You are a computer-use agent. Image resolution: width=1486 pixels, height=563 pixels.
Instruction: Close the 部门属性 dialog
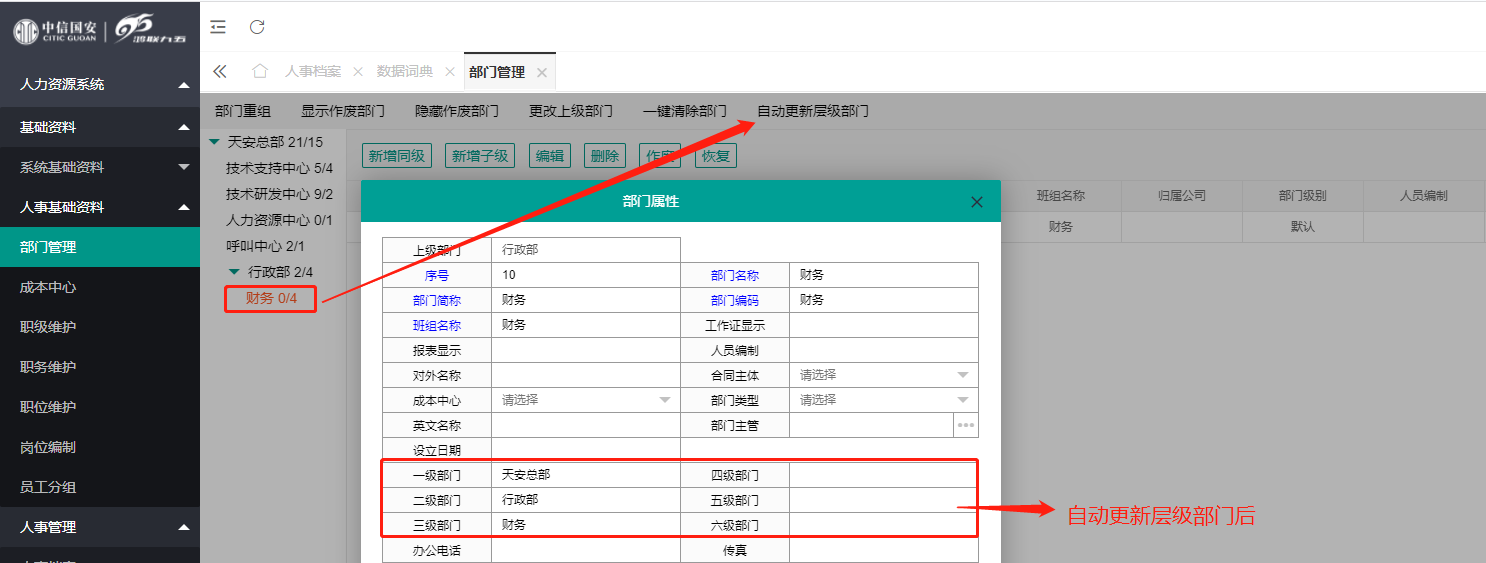[x=977, y=202]
